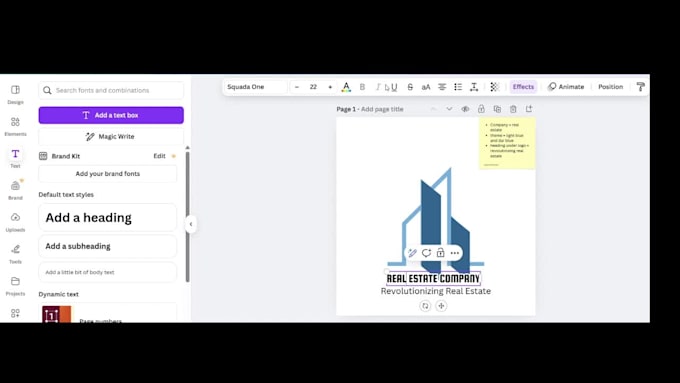
Task: Click Add page title field
Action: tap(382, 109)
